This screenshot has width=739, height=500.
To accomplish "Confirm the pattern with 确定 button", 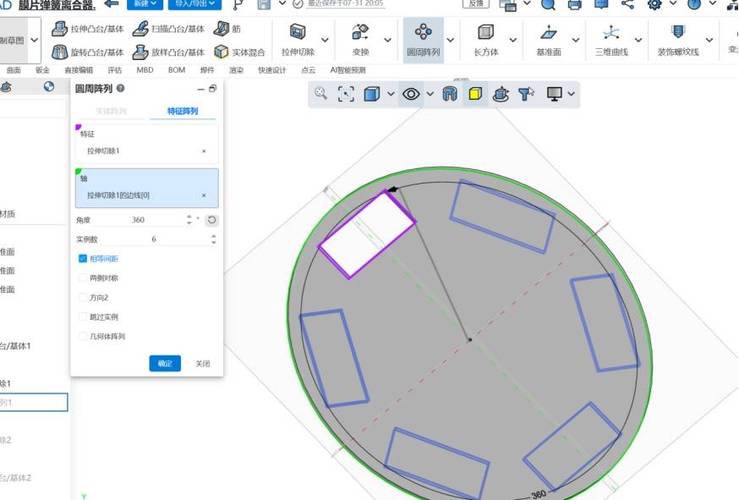I will (164, 364).
